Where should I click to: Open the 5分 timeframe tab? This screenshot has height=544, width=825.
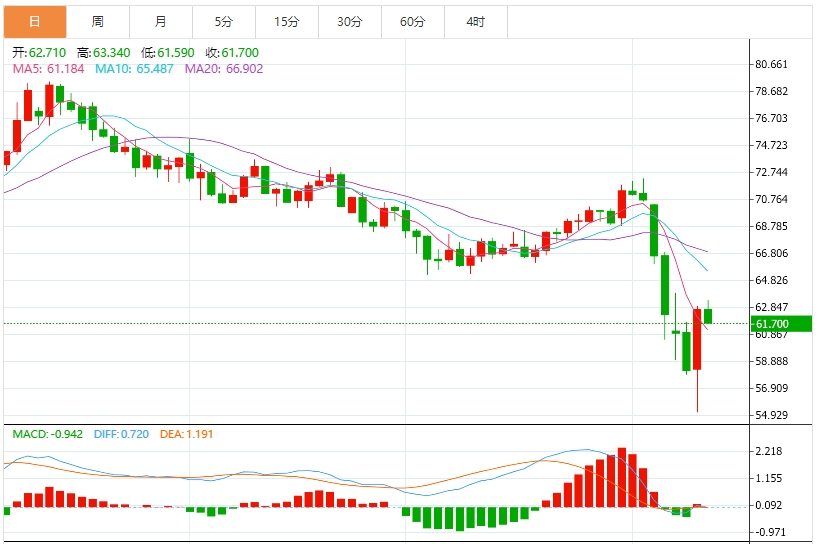(224, 22)
